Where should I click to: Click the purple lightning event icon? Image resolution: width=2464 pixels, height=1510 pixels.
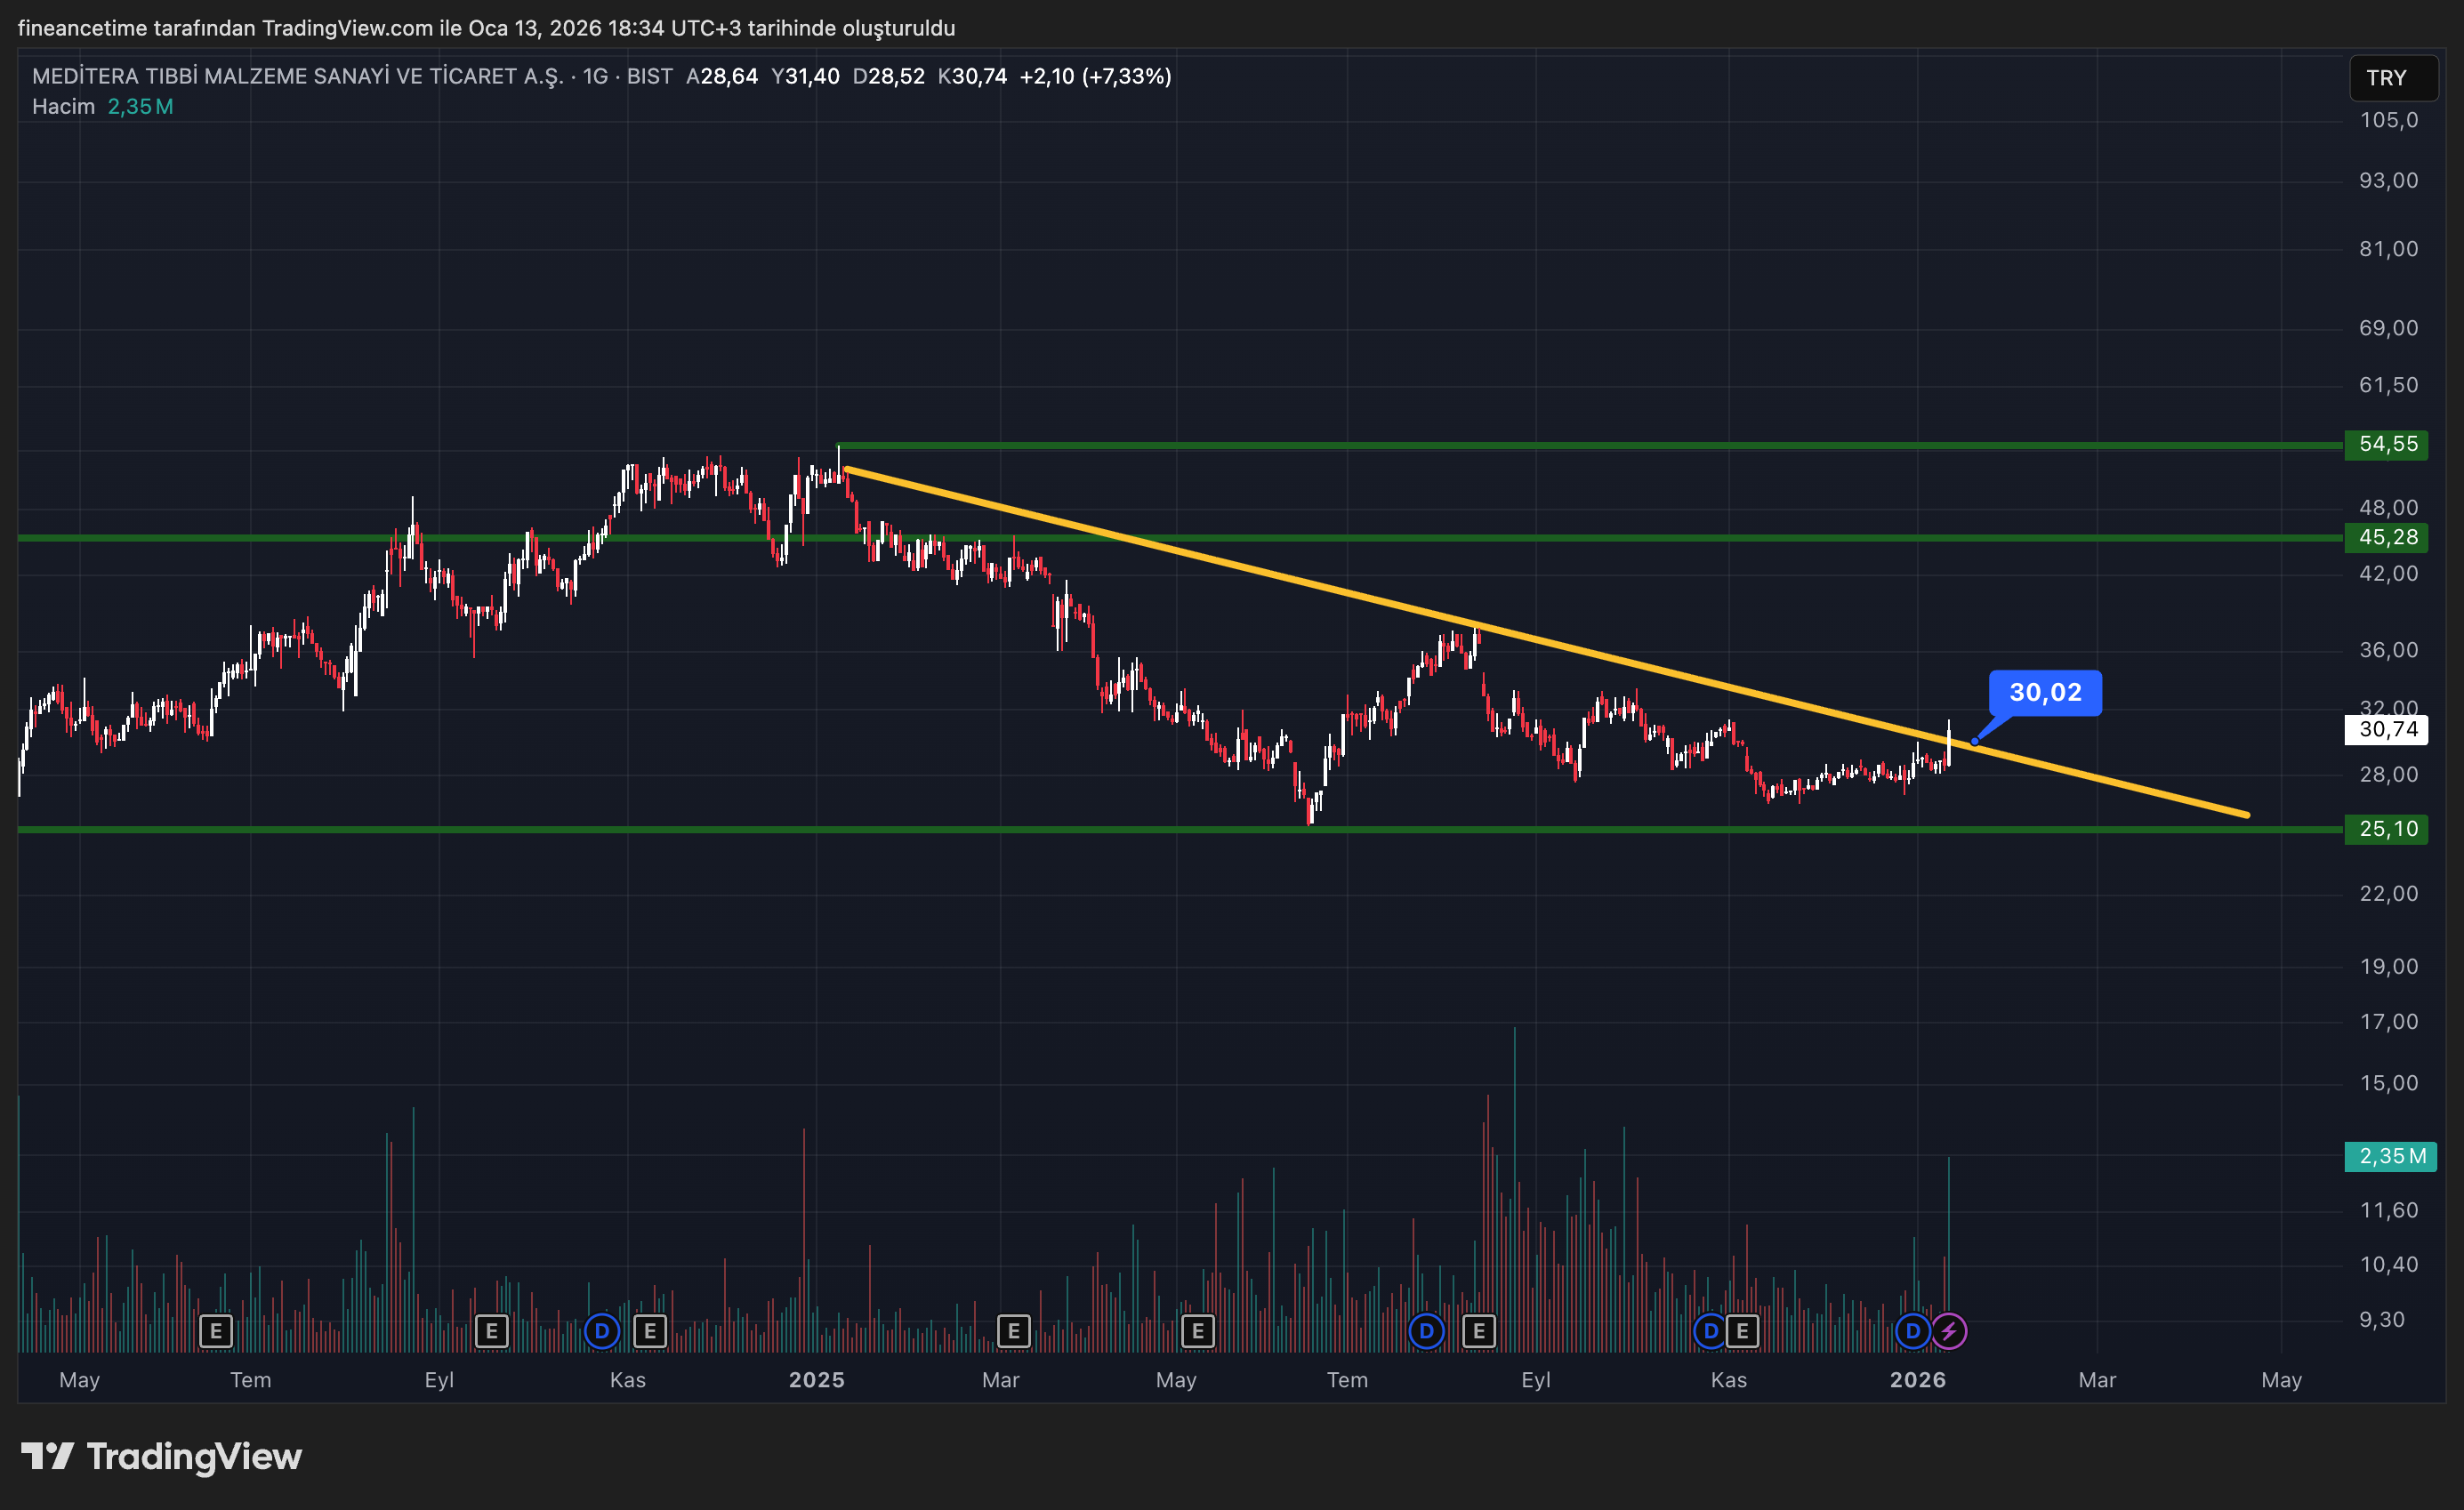[x=1948, y=1331]
